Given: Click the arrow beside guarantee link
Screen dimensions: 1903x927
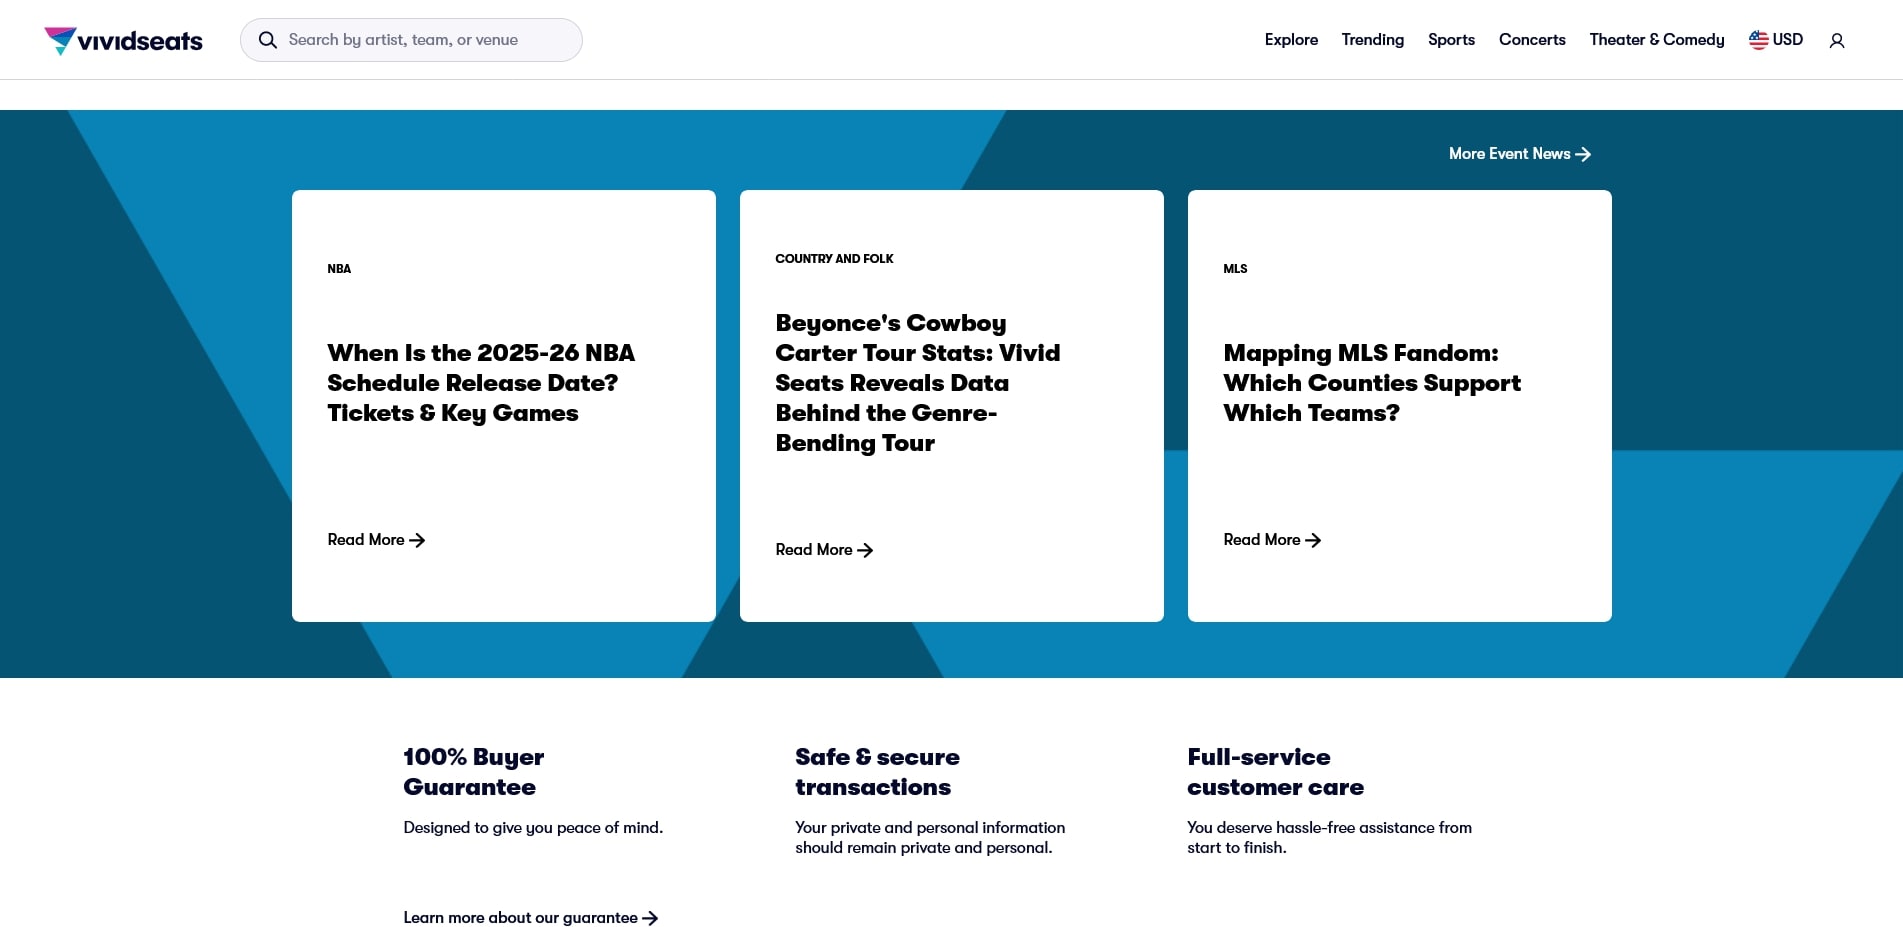Looking at the screenshot, I should click(x=651, y=918).
